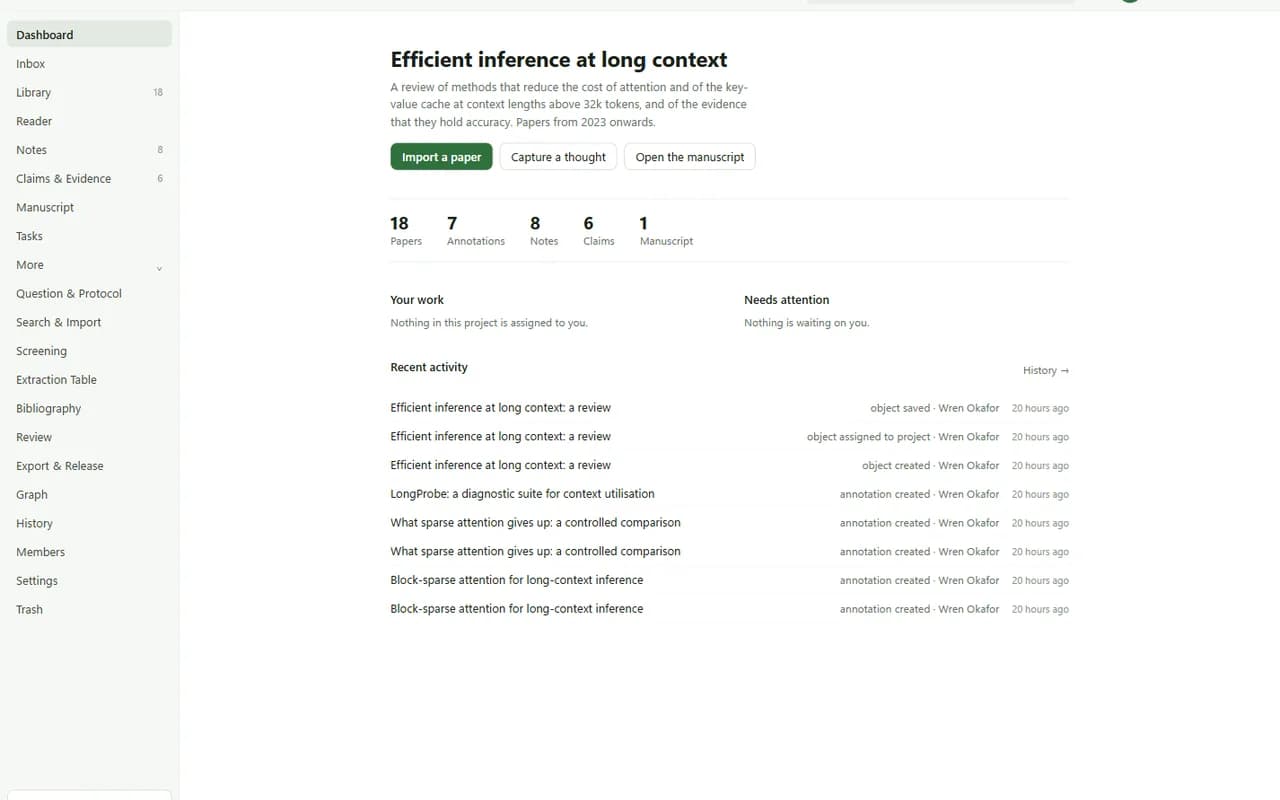
Task: Go to Bibliography in the sidebar
Action: (x=89, y=409)
